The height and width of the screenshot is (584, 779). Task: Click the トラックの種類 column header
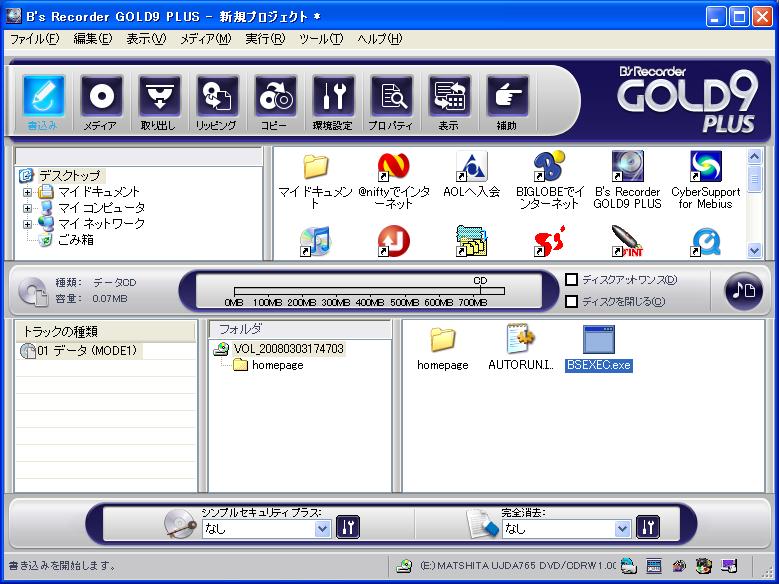pyautogui.click(x=105, y=332)
